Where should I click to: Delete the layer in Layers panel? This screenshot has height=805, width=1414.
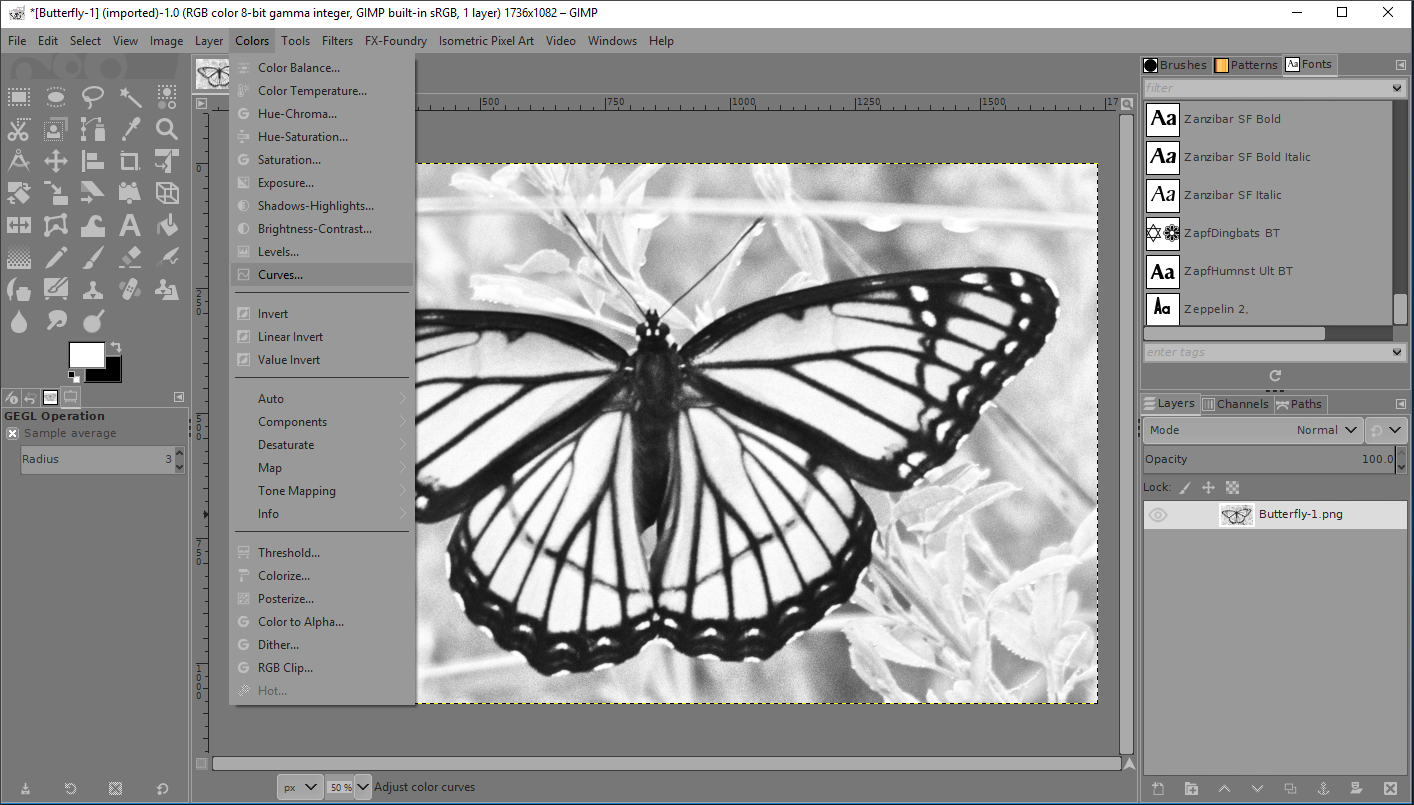click(1389, 789)
